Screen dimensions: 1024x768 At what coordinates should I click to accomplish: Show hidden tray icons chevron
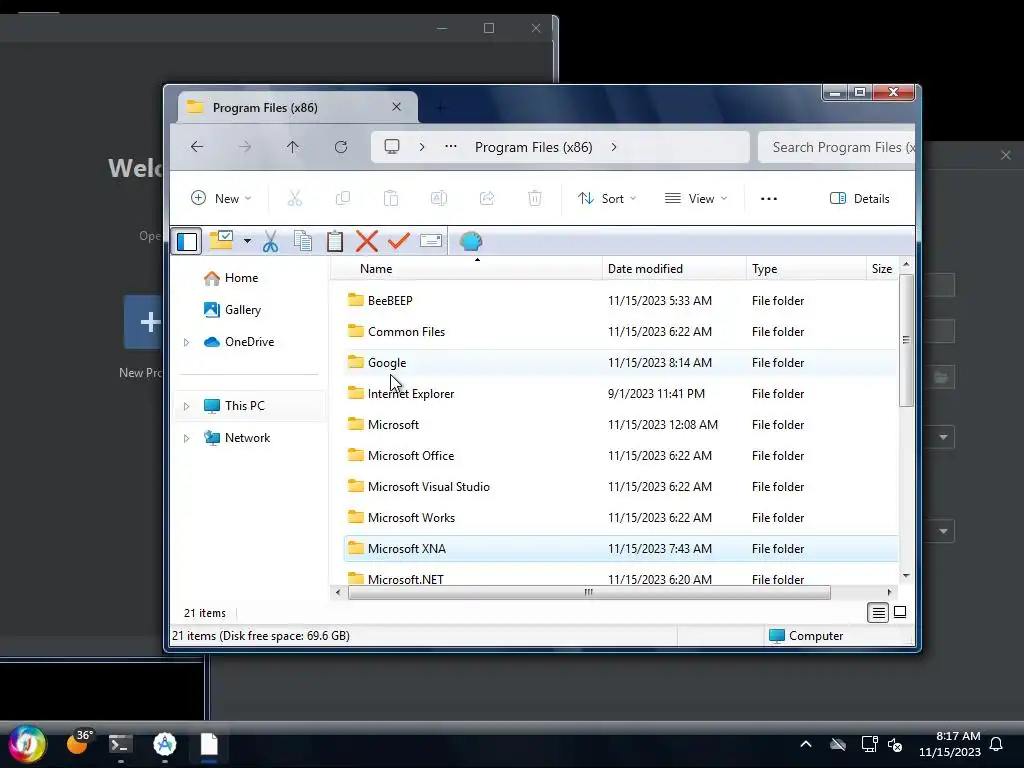pos(806,744)
